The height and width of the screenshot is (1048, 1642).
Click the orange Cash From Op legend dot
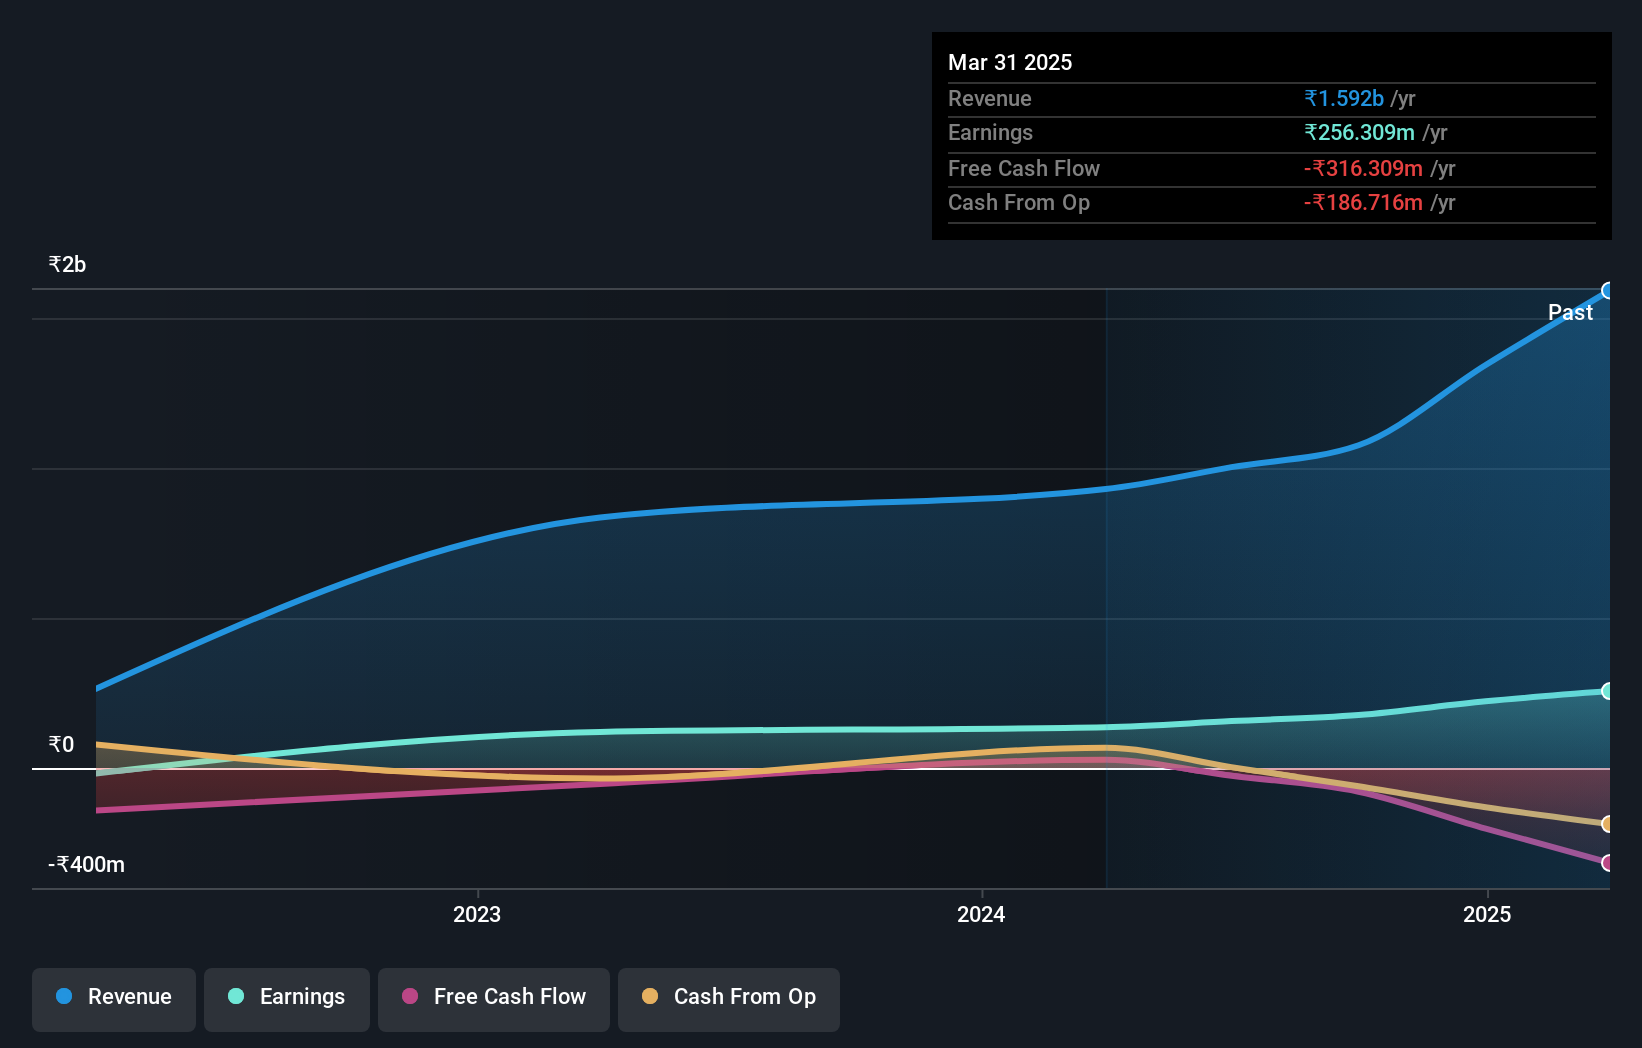[650, 996]
